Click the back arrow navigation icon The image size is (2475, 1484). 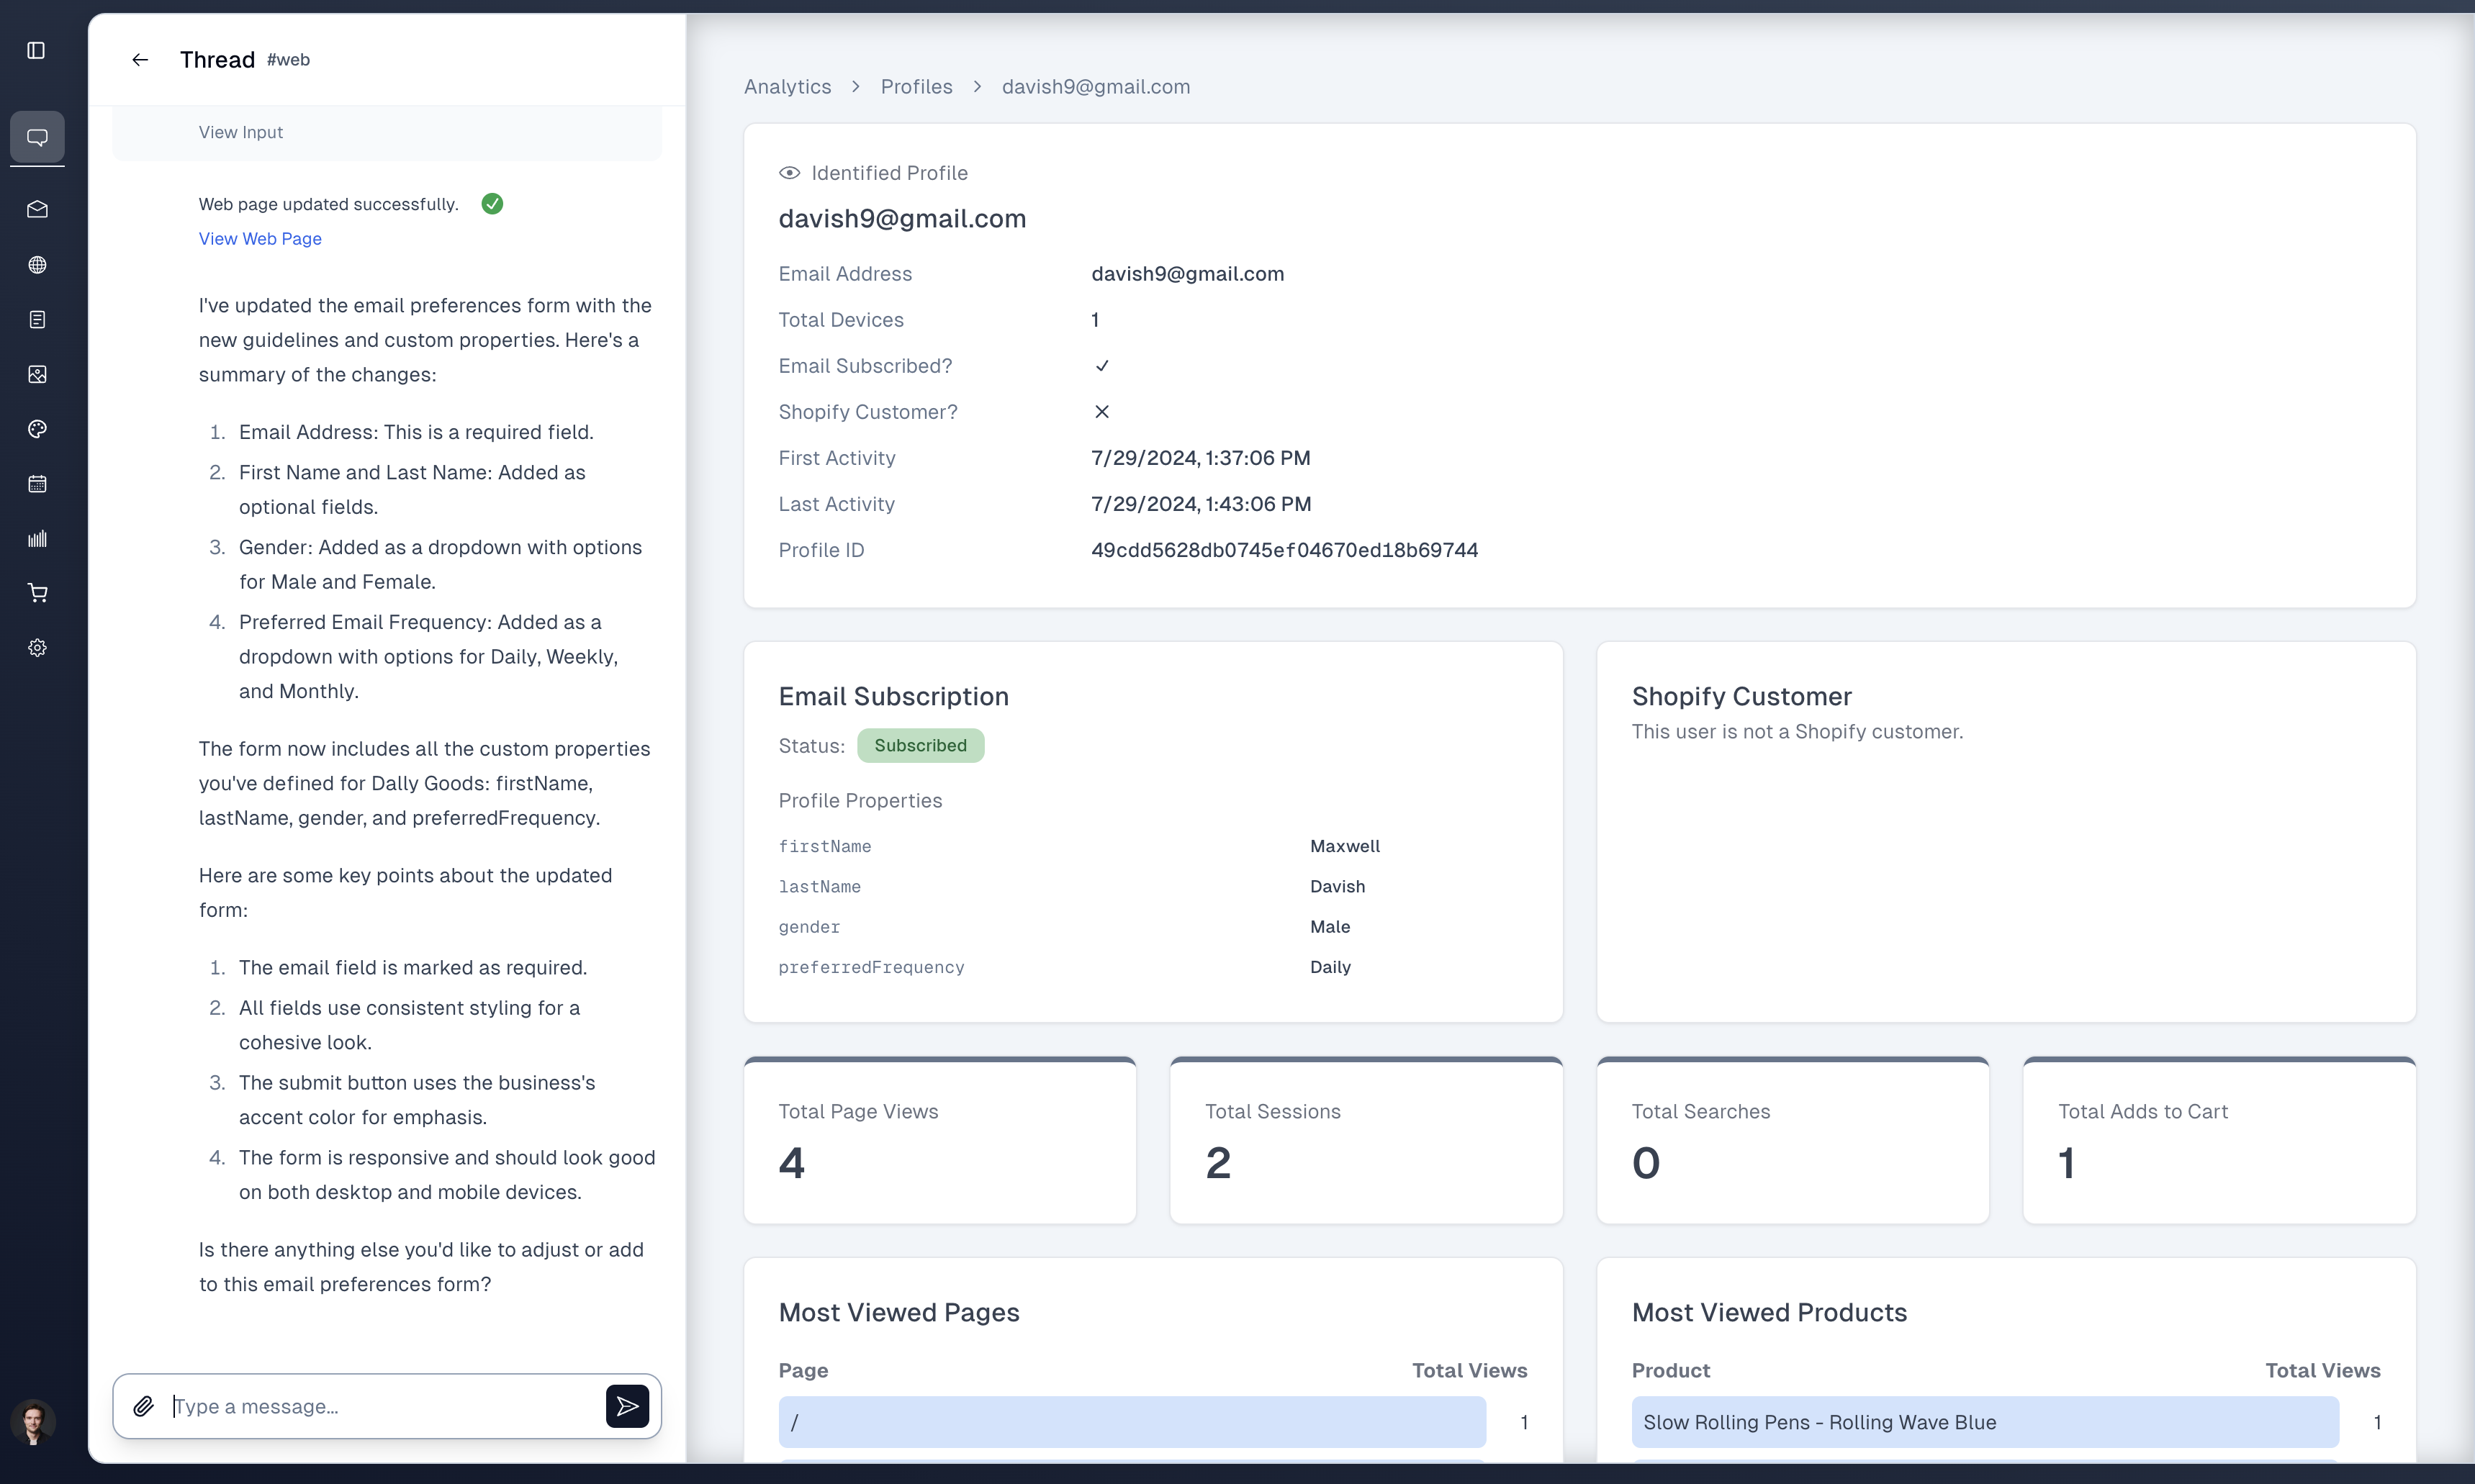(x=141, y=60)
